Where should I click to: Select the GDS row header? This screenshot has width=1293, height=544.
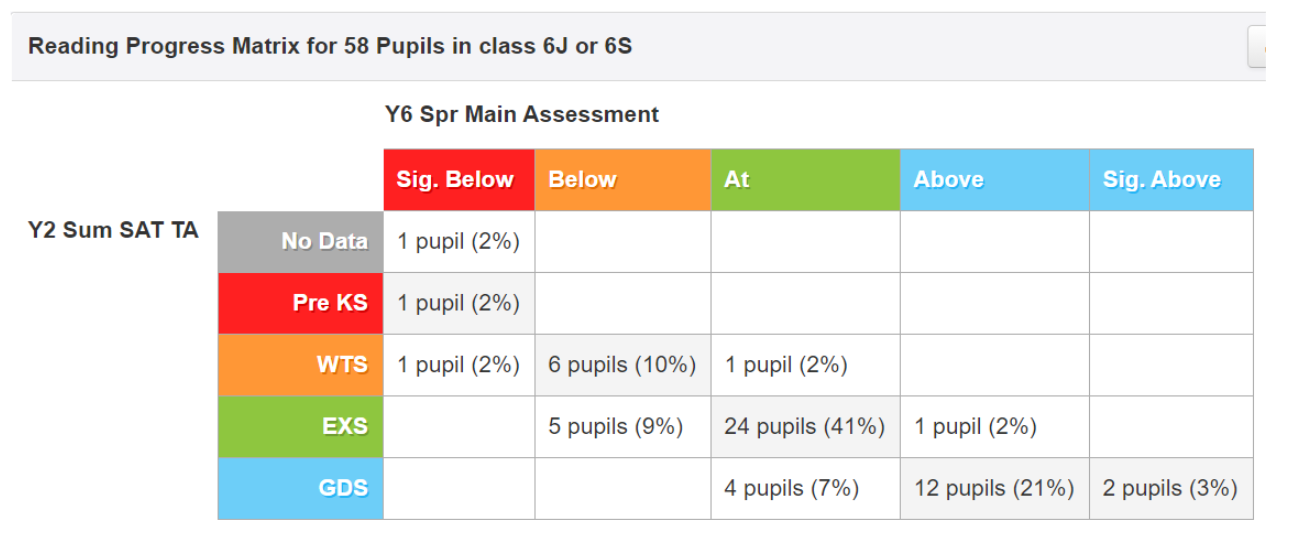(301, 489)
